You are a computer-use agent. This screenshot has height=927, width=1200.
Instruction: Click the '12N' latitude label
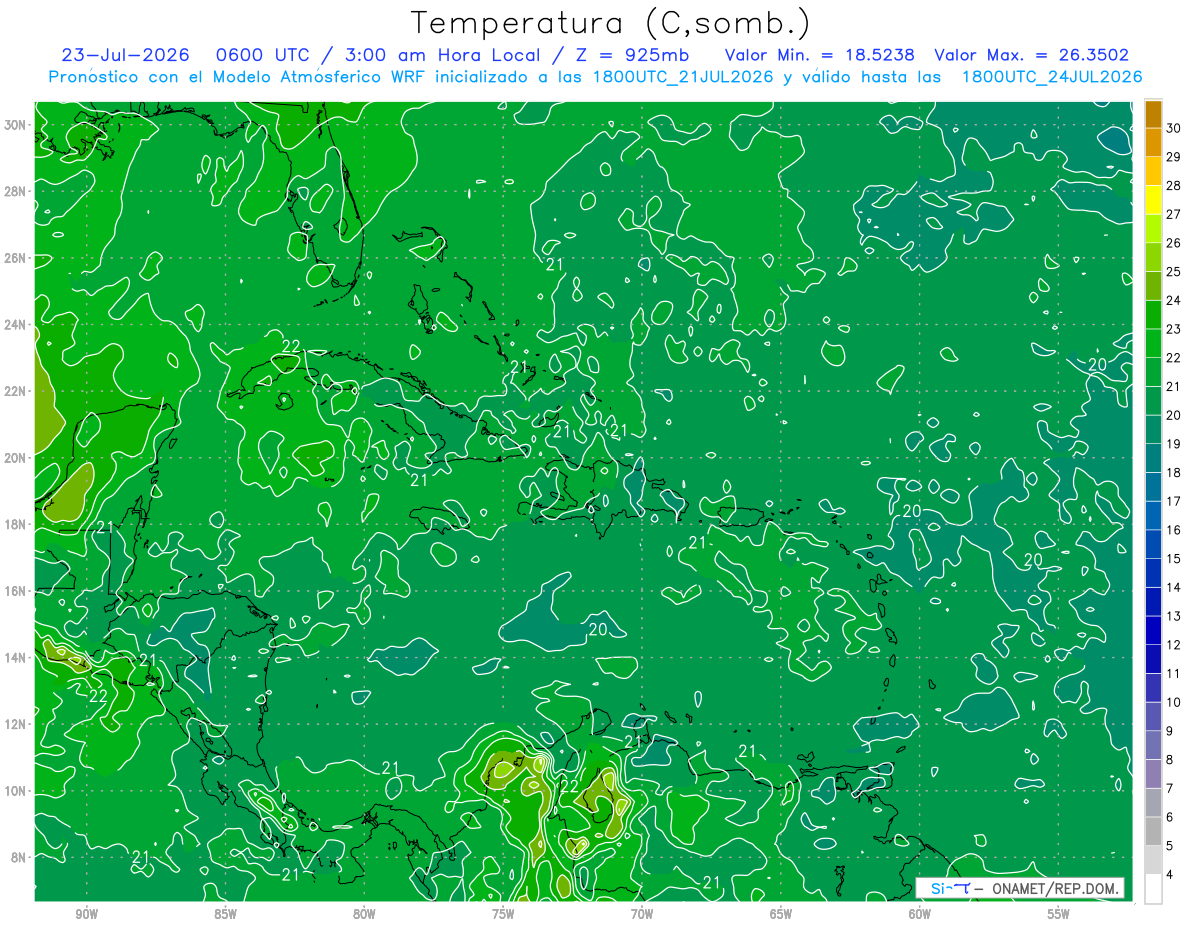15,724
